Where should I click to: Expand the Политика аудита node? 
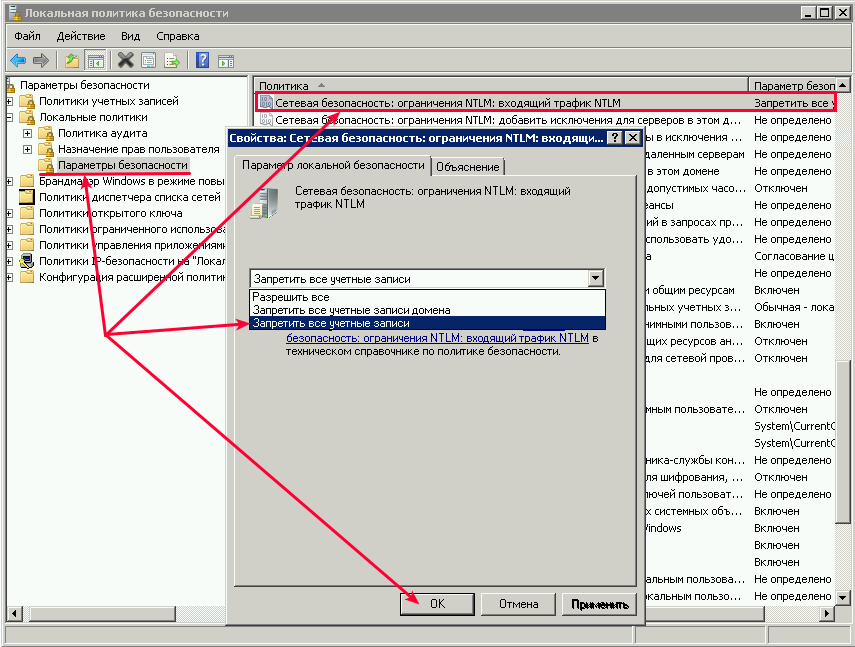27,133
